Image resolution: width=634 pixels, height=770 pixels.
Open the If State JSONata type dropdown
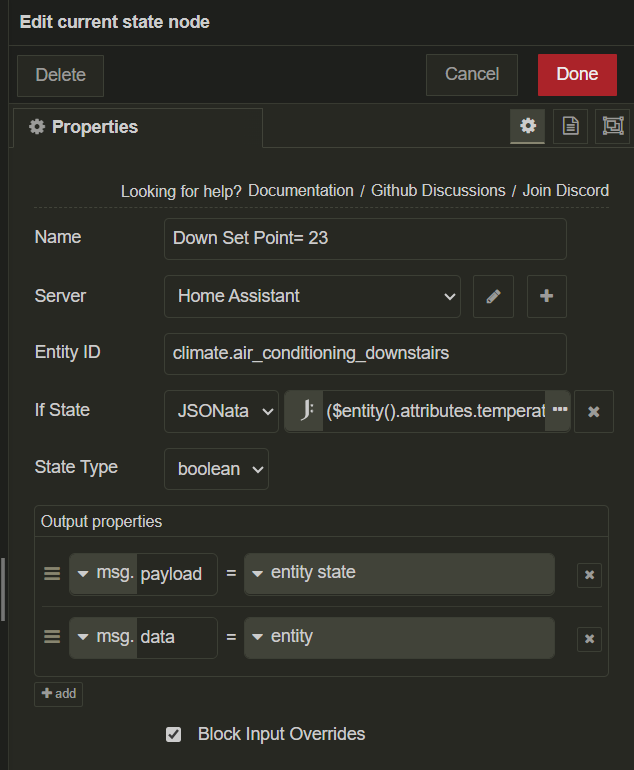coord(221,411)
